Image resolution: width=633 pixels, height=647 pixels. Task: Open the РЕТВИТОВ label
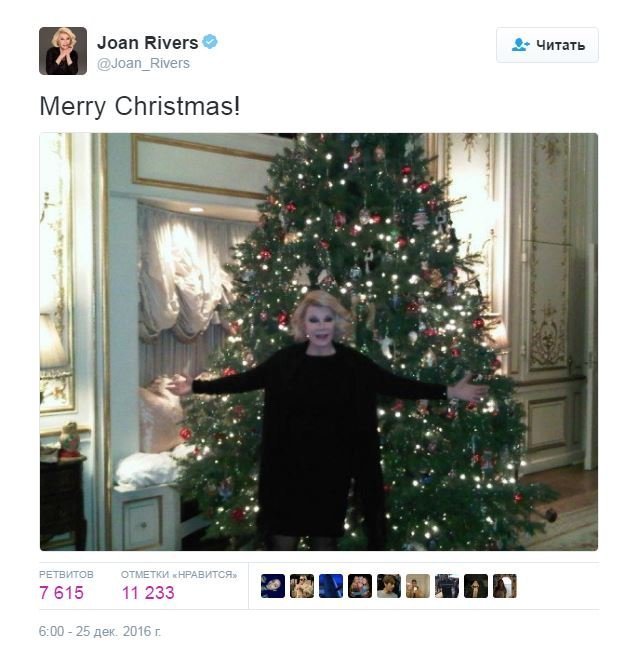(66, 574)
